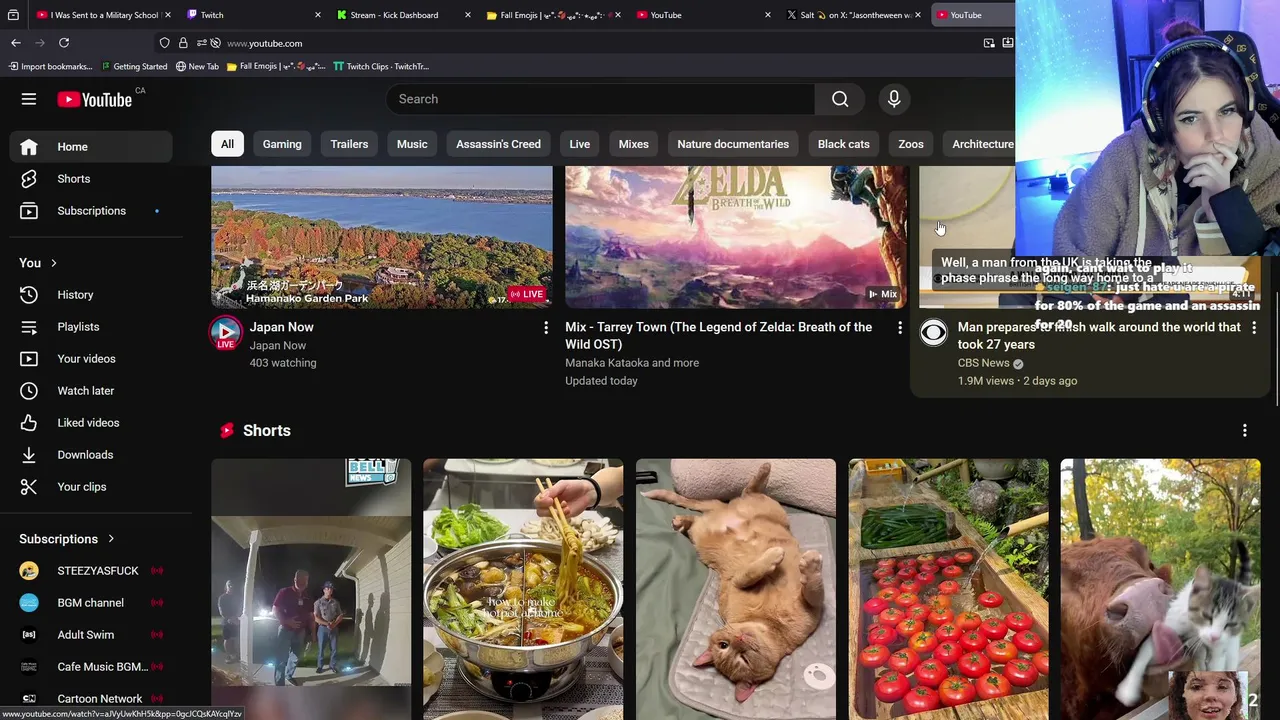Open options for CBS News video

click(x=1254, y=328)
